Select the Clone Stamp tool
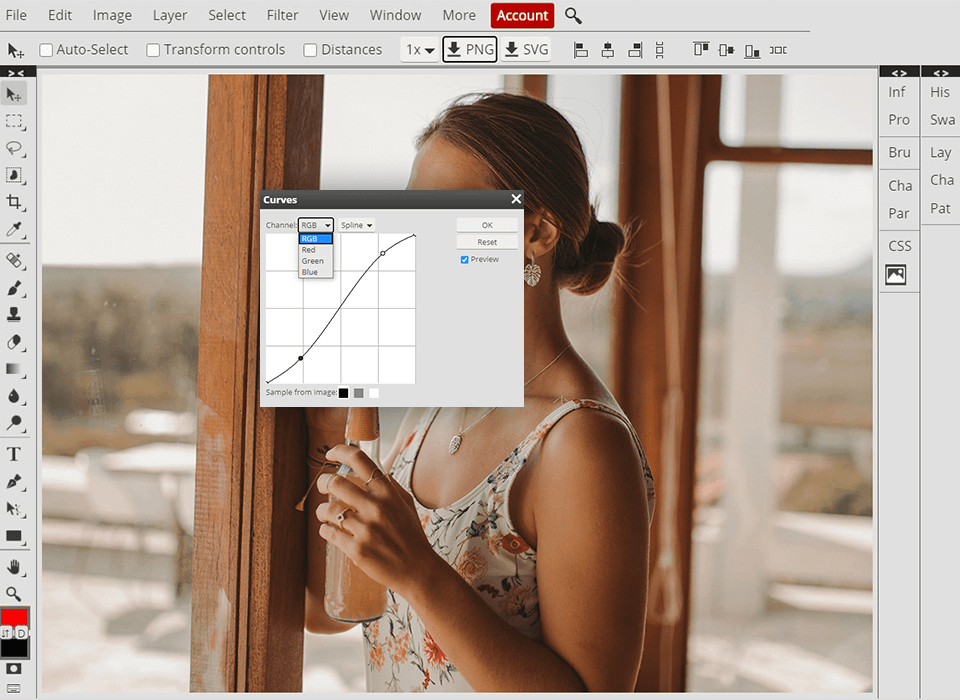This screenshot has height=700, width=960. coord(14,314)
